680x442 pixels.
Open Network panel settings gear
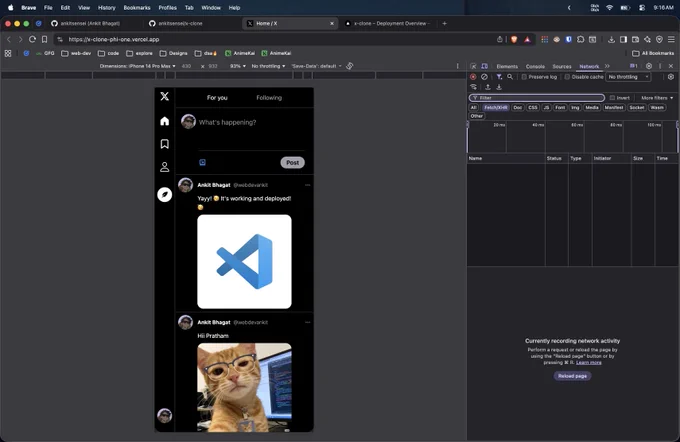coord(670,77)
